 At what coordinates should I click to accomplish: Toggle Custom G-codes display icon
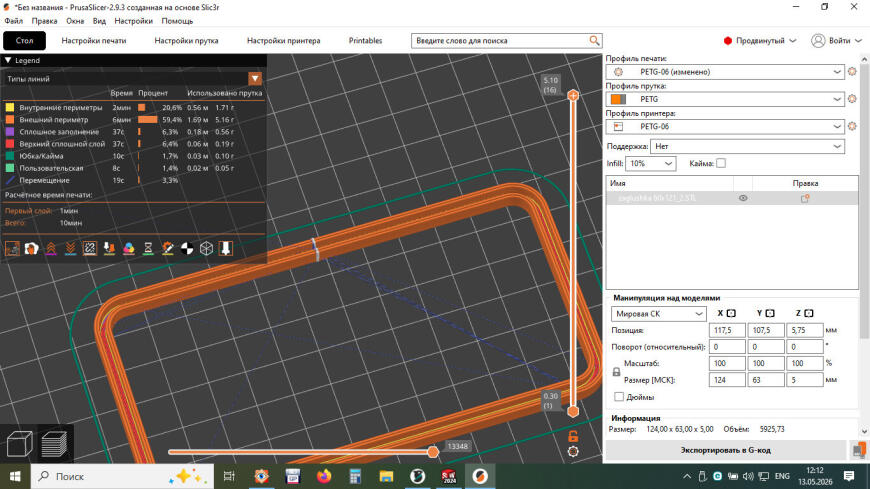[168, 249]
